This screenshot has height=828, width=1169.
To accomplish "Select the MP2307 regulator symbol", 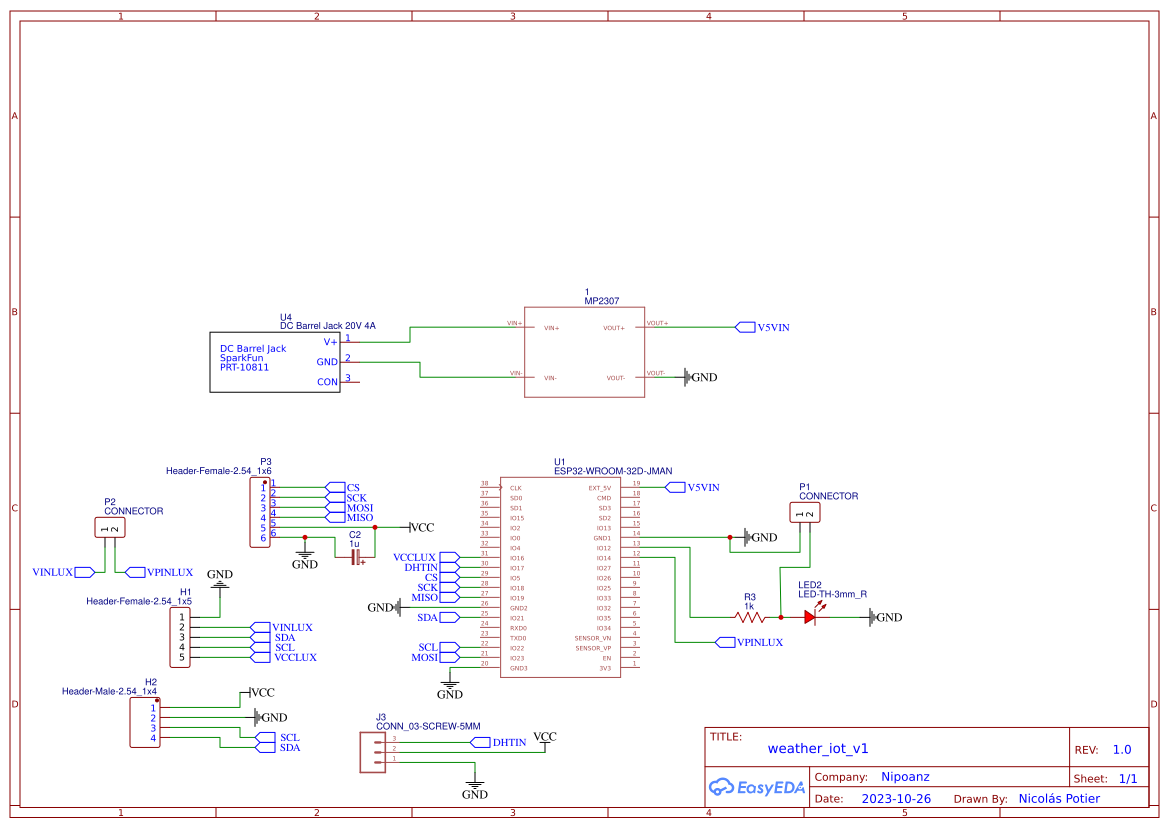I will [x=584, y=350].
